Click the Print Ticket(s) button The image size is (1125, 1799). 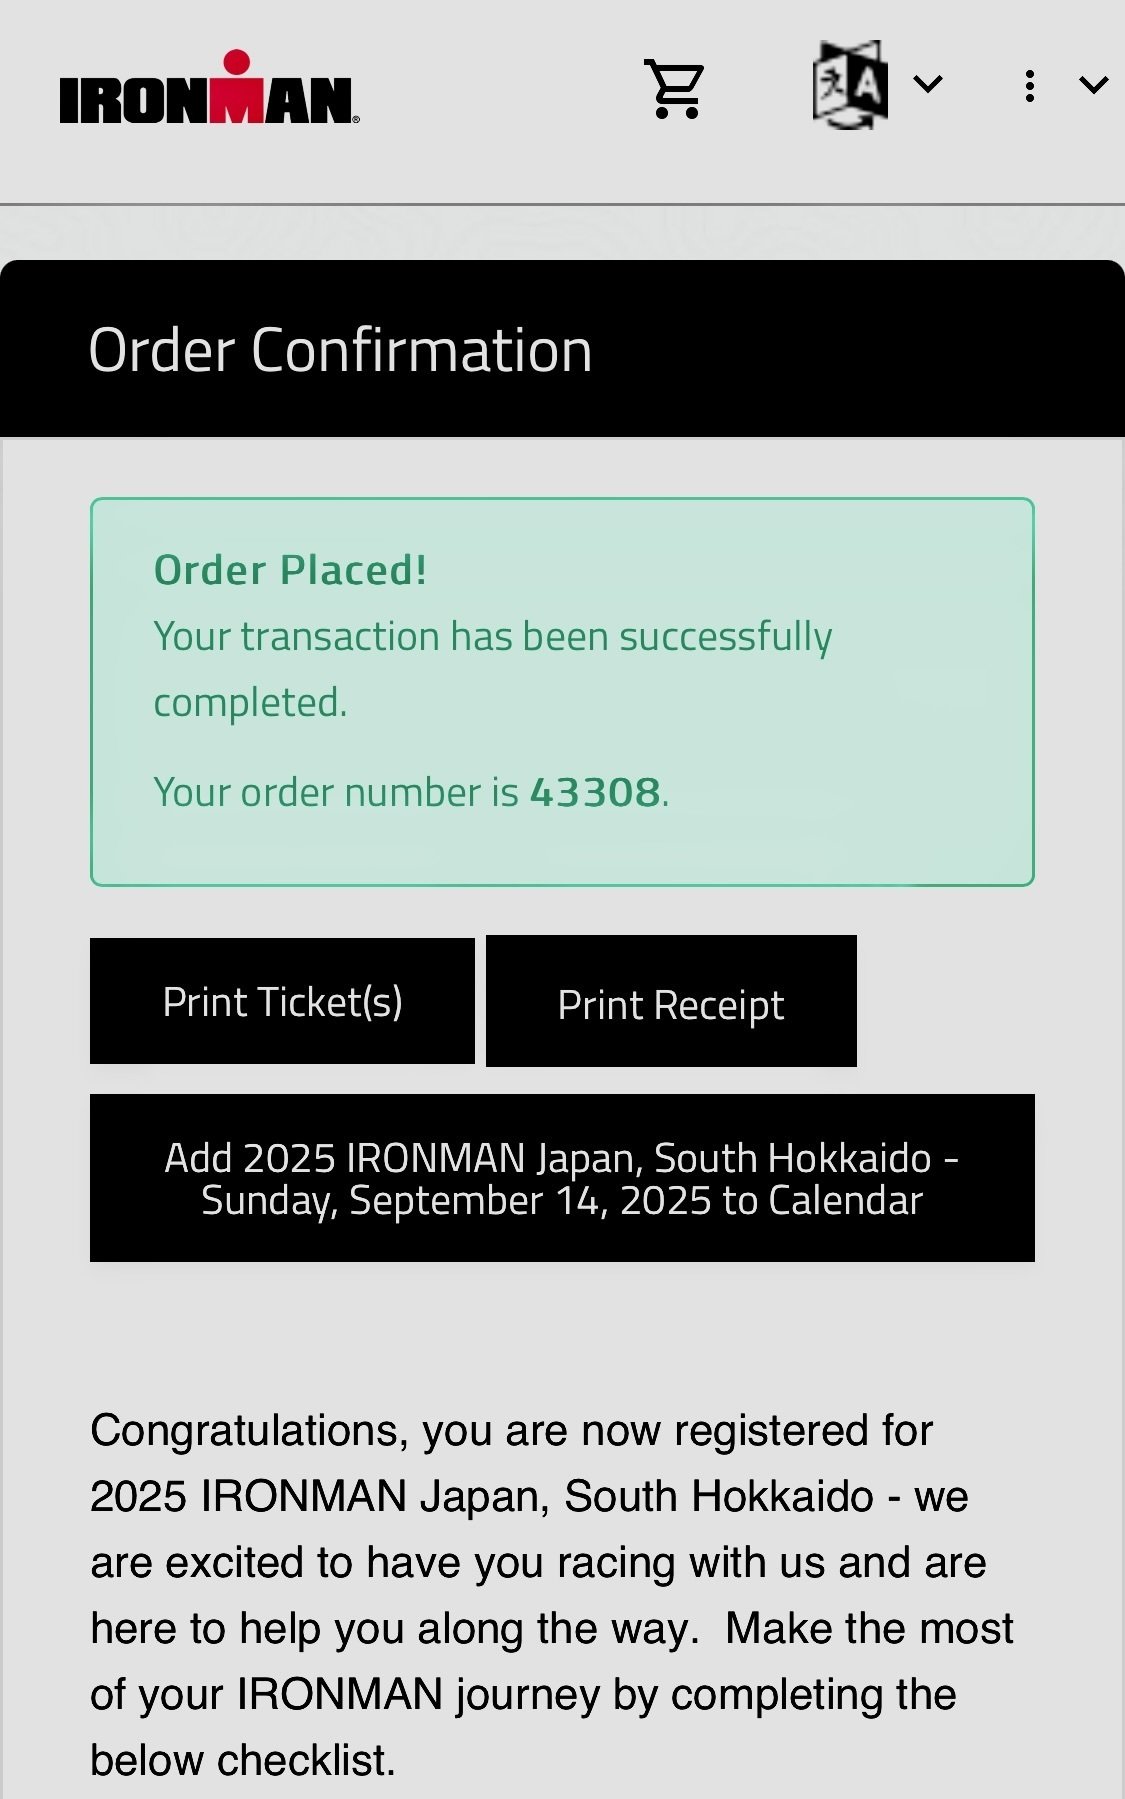(282, 1001)
